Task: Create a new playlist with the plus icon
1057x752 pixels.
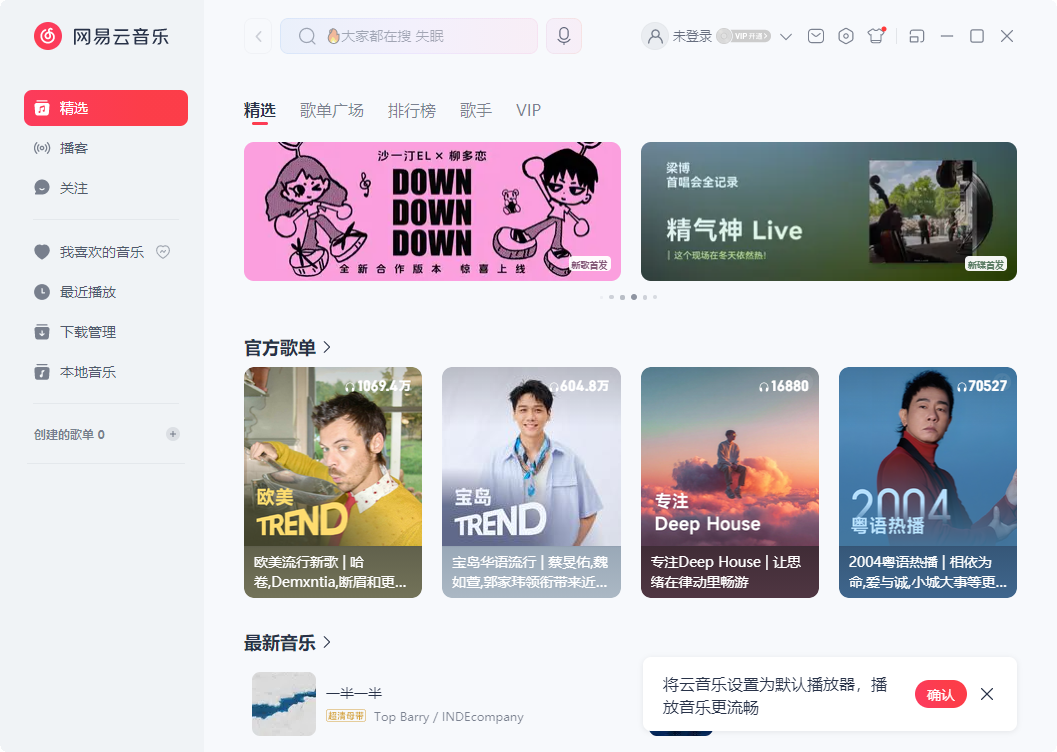Action: pyautogui.click(x=172, y=434)
